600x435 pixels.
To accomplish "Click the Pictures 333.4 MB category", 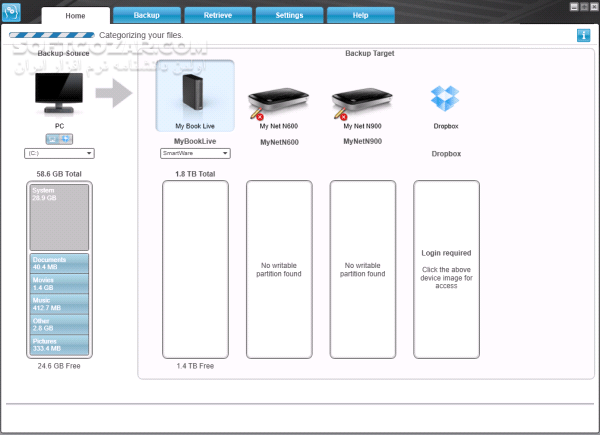I will (x=59, y=344).
